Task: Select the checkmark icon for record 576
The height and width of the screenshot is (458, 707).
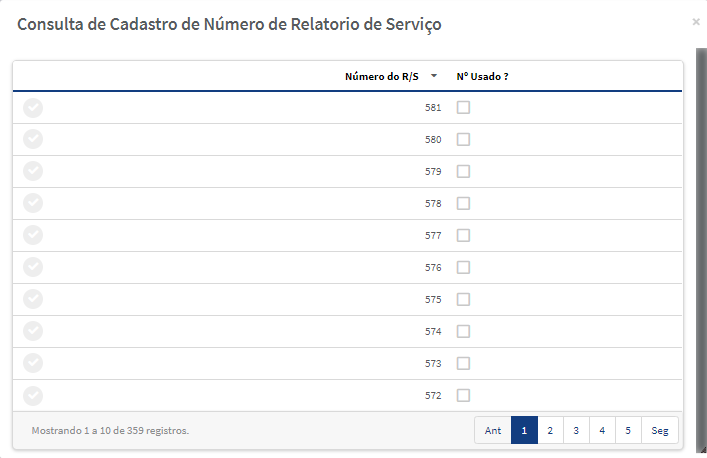Action: point(33,267)
